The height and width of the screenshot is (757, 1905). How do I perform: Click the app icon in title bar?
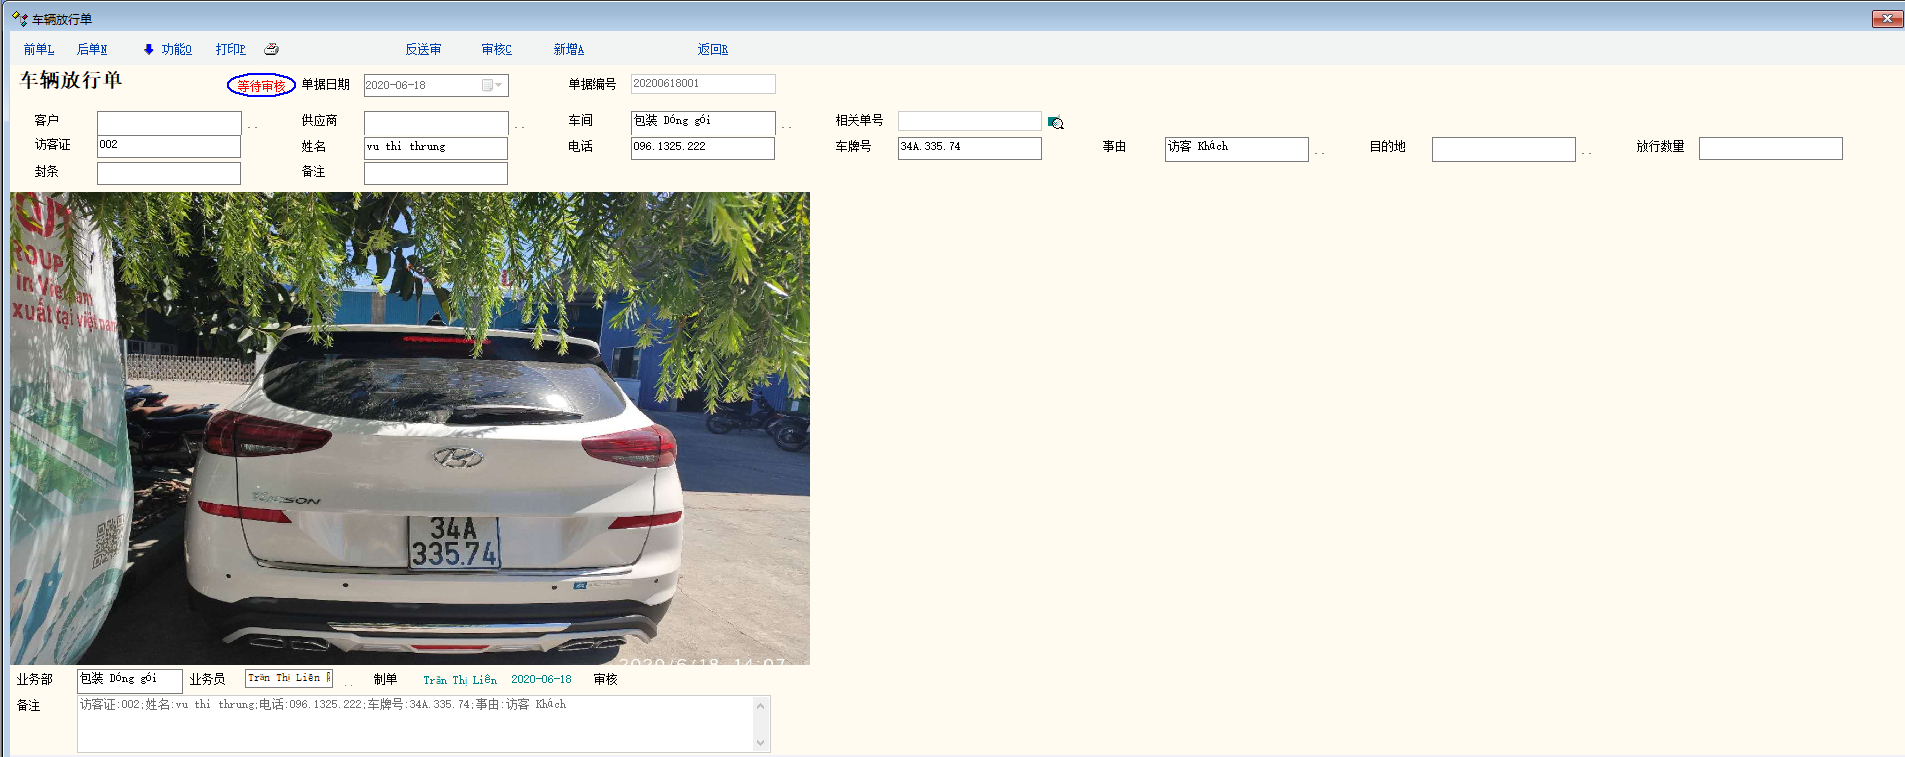point(19,19)
